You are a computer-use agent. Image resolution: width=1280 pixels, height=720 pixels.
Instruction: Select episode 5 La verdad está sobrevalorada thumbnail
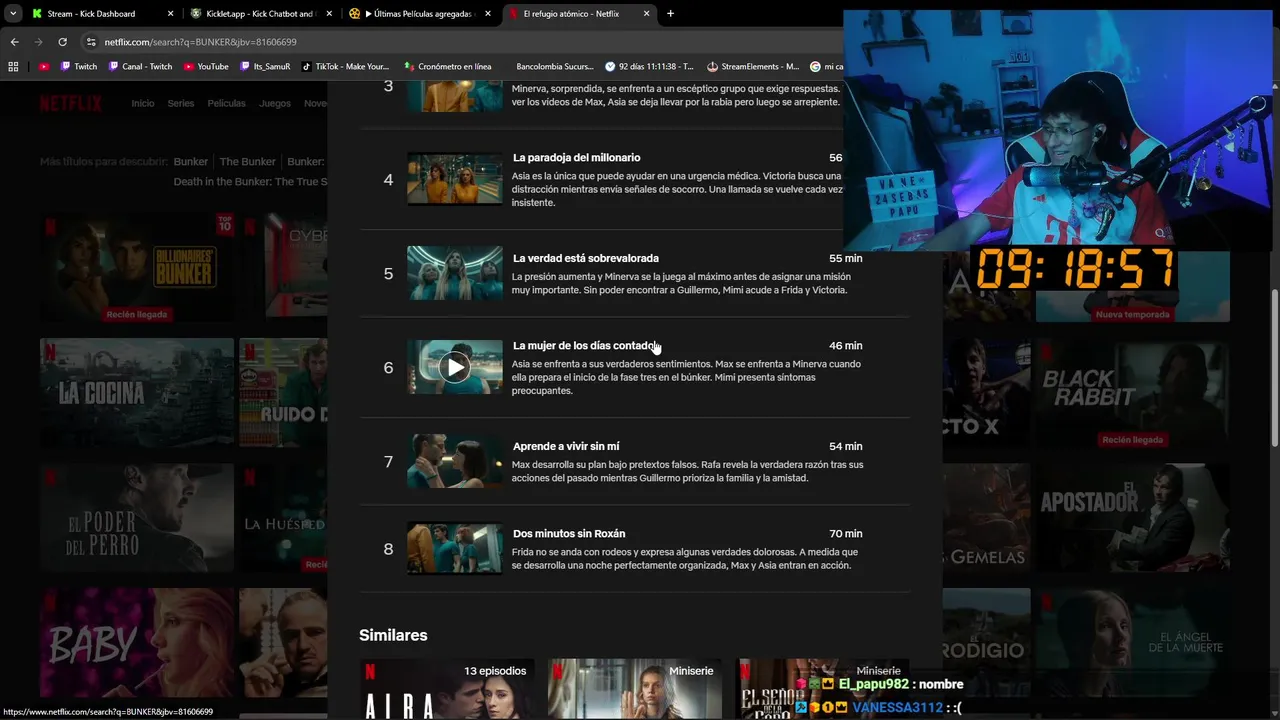coord(455,273)
